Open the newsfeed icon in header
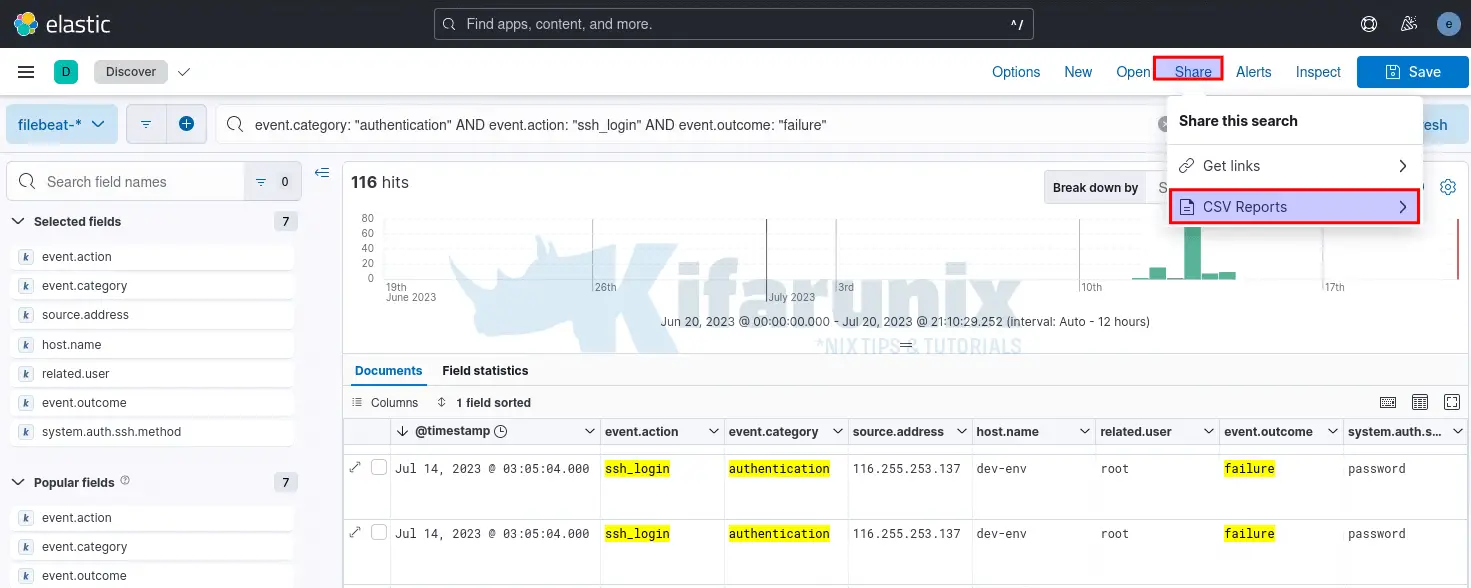1471x588 pixels. (x=1409, y=24)
